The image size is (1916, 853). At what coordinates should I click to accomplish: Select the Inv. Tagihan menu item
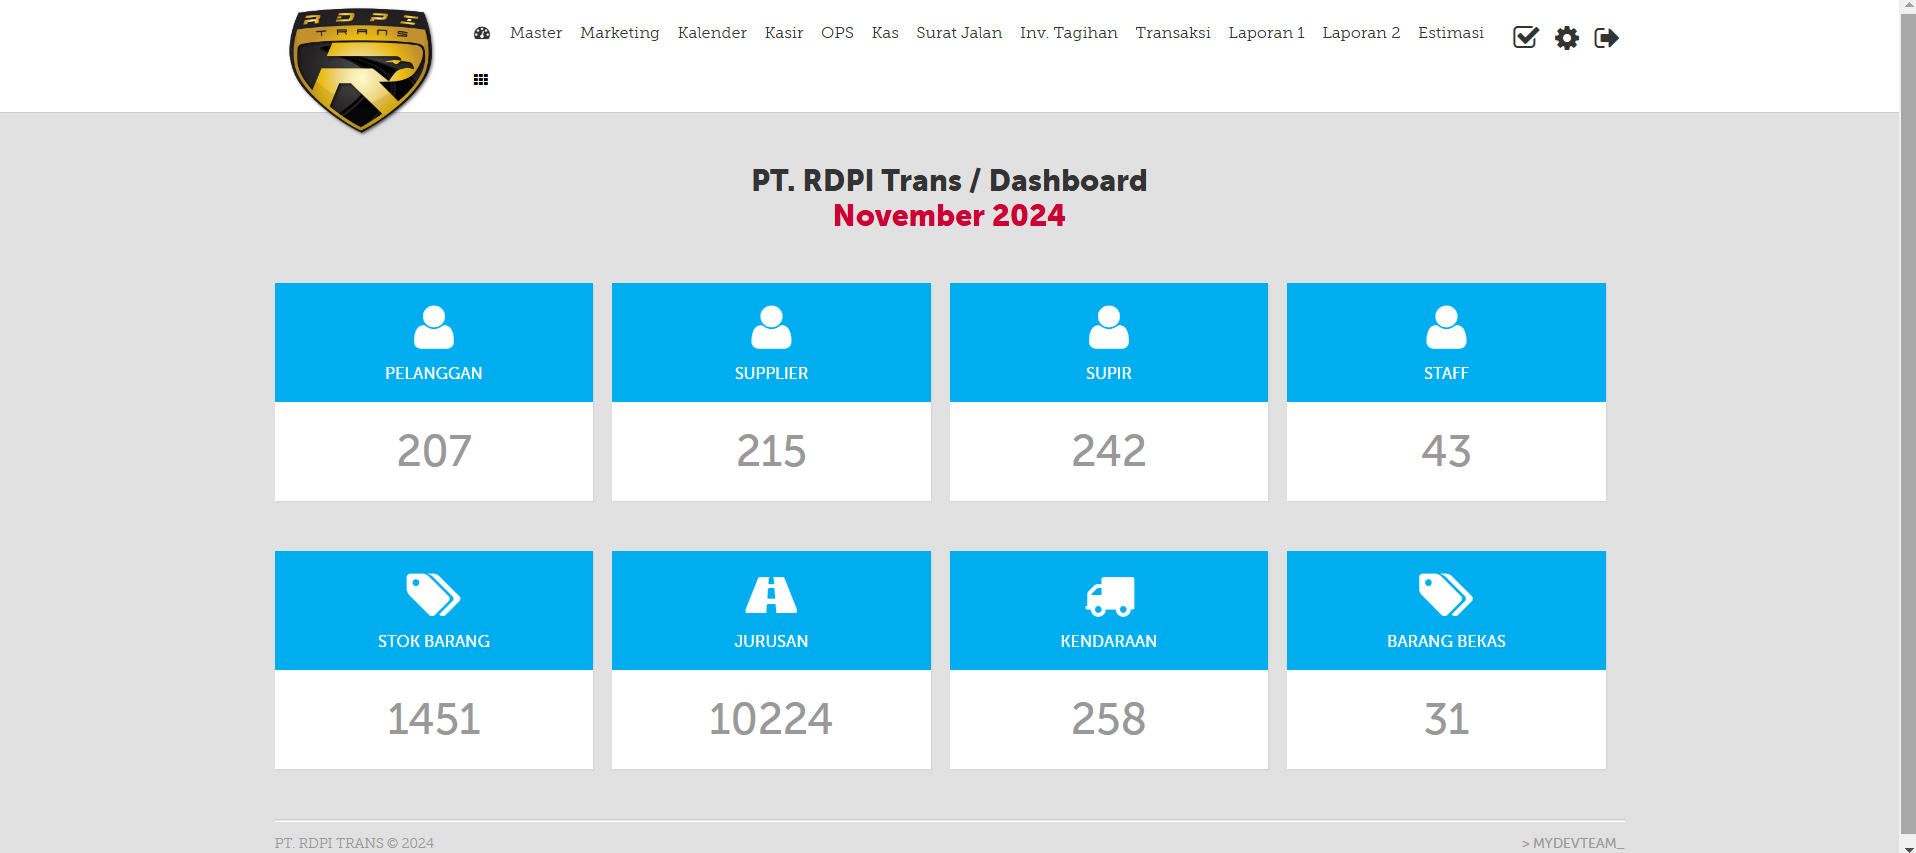pyautogui.click(x=1069, y=33)
